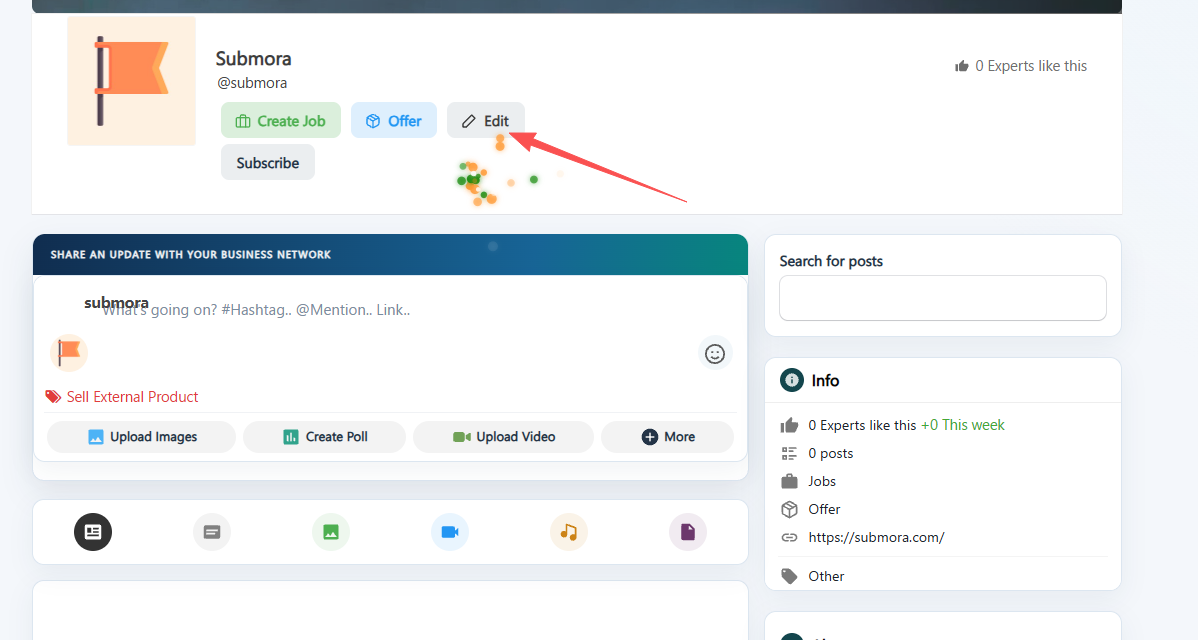Filter posts by text using the gray icon
Viewport: 1198px width, 640px height.
click(x=212, y=532)
